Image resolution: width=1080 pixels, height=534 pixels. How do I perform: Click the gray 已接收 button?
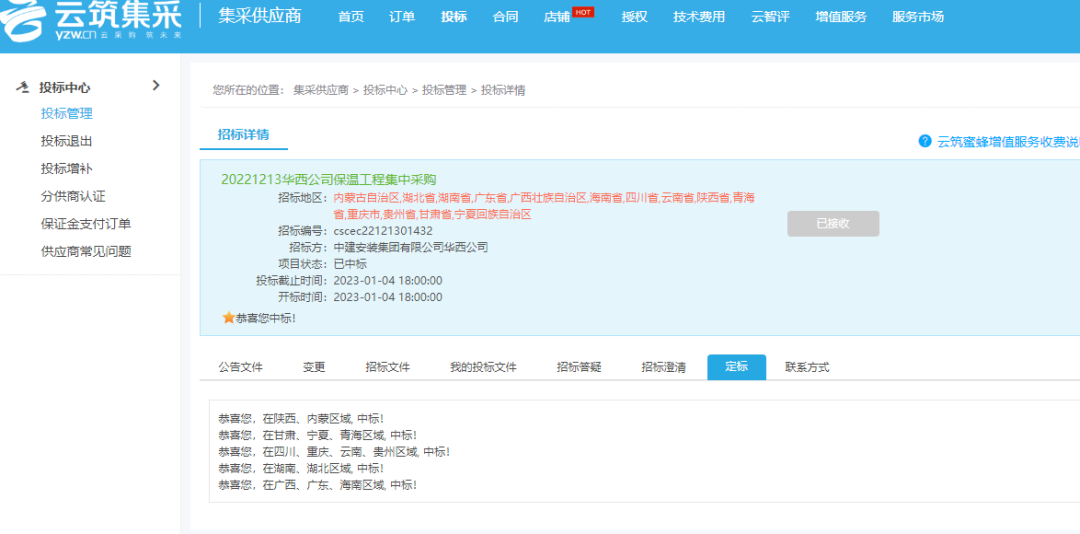pyautogui.click(x=833, y=224)
